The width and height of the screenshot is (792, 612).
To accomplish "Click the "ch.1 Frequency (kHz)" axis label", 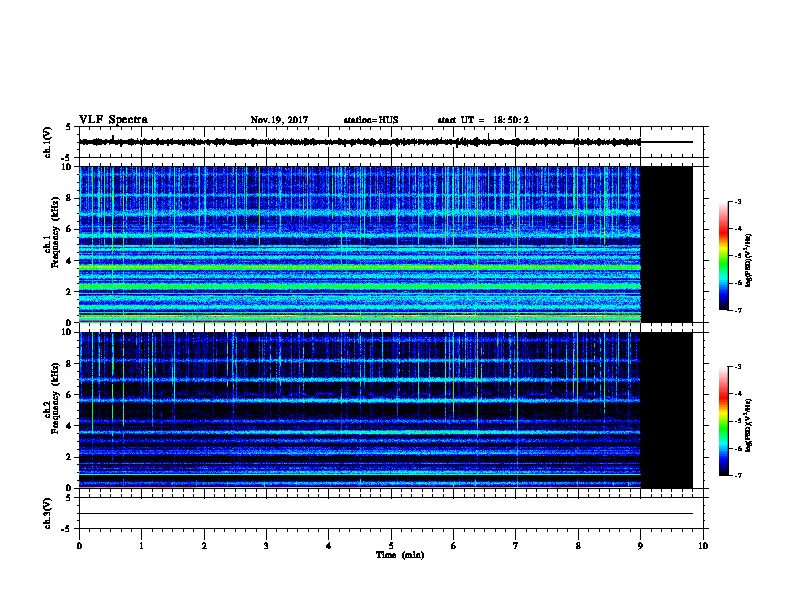I will click(52, 233).
